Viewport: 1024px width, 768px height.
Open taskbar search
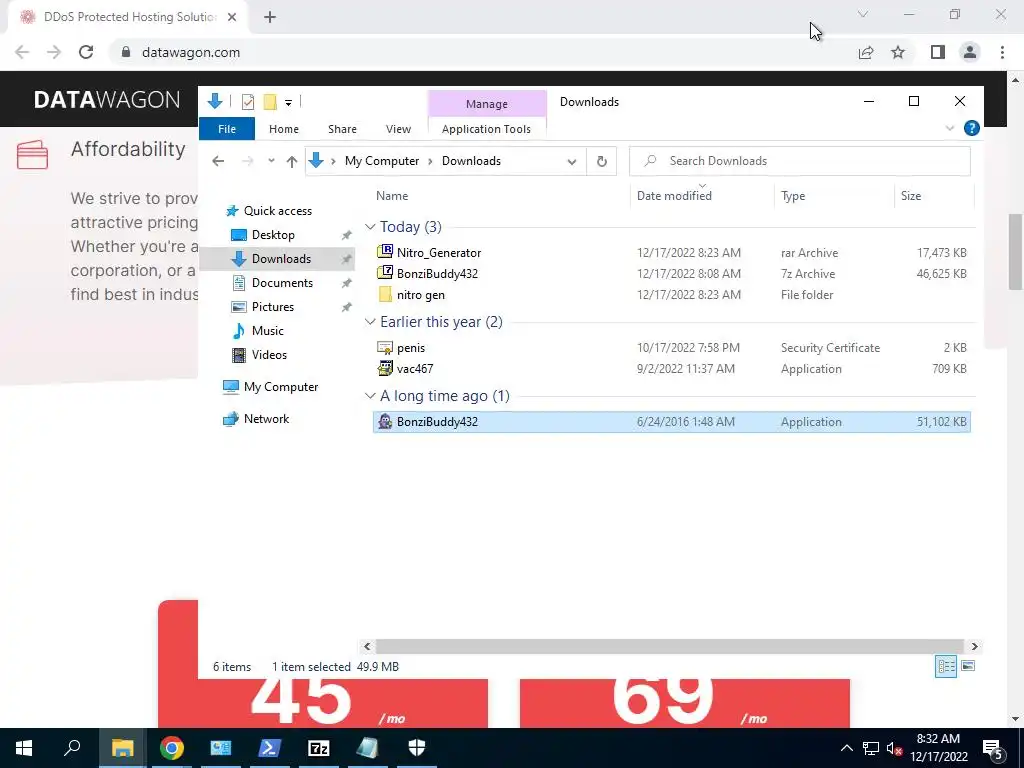click(x=72, y=748)
